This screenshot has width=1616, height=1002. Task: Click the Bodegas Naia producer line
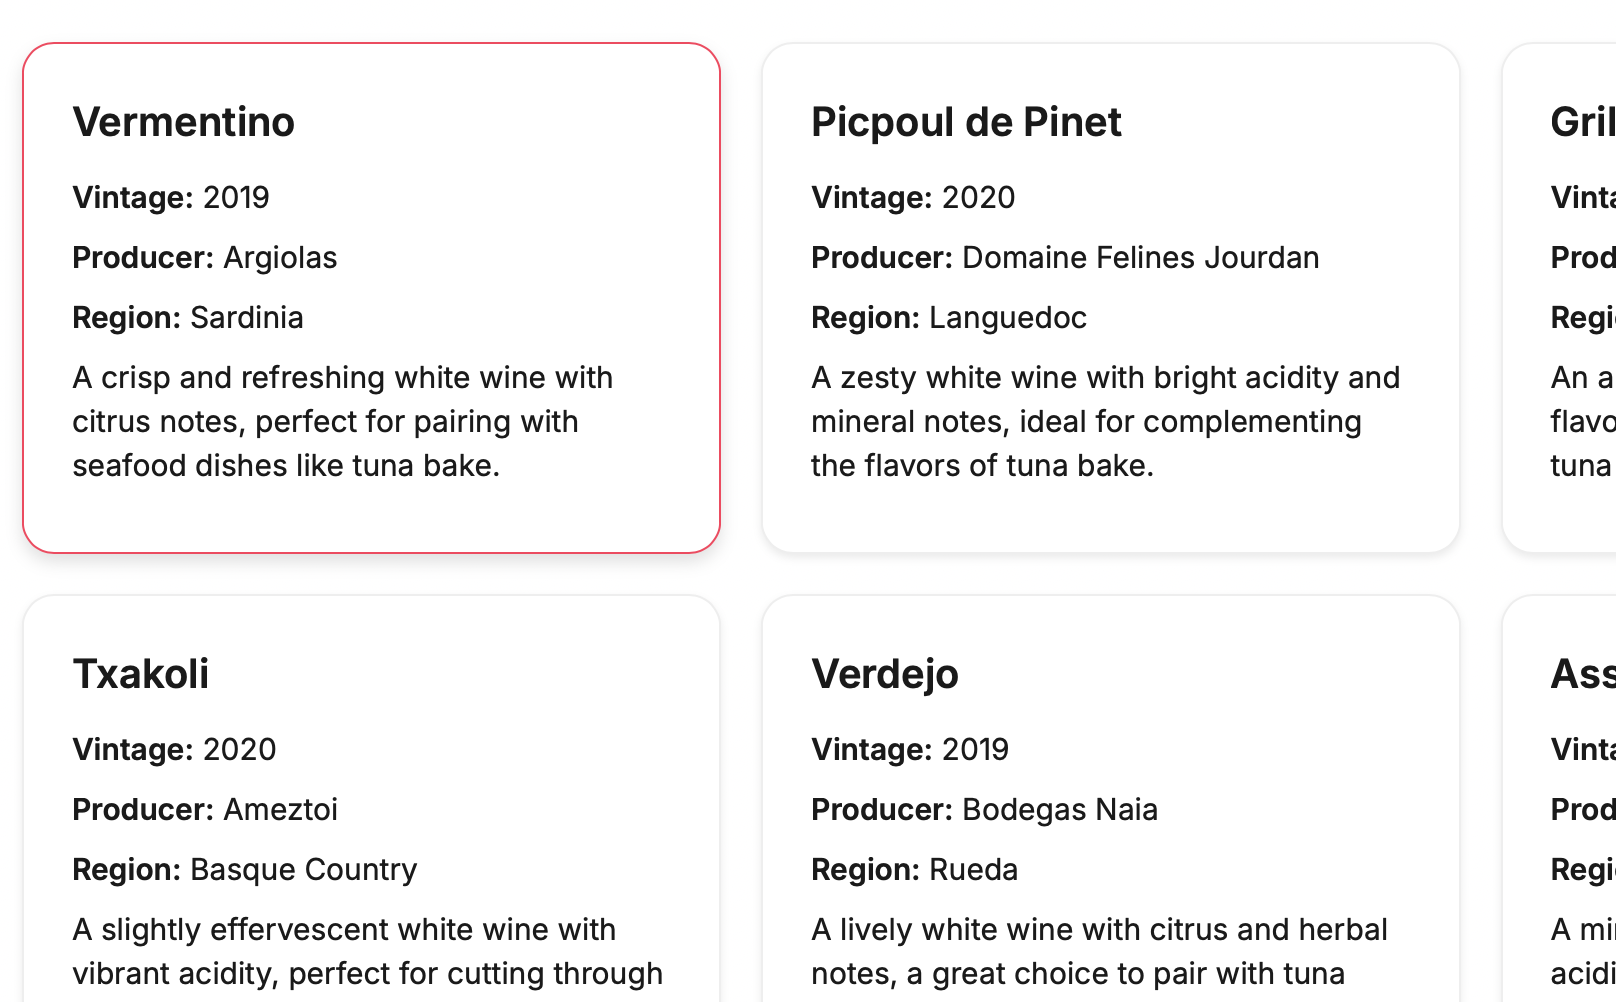point(984,810)
